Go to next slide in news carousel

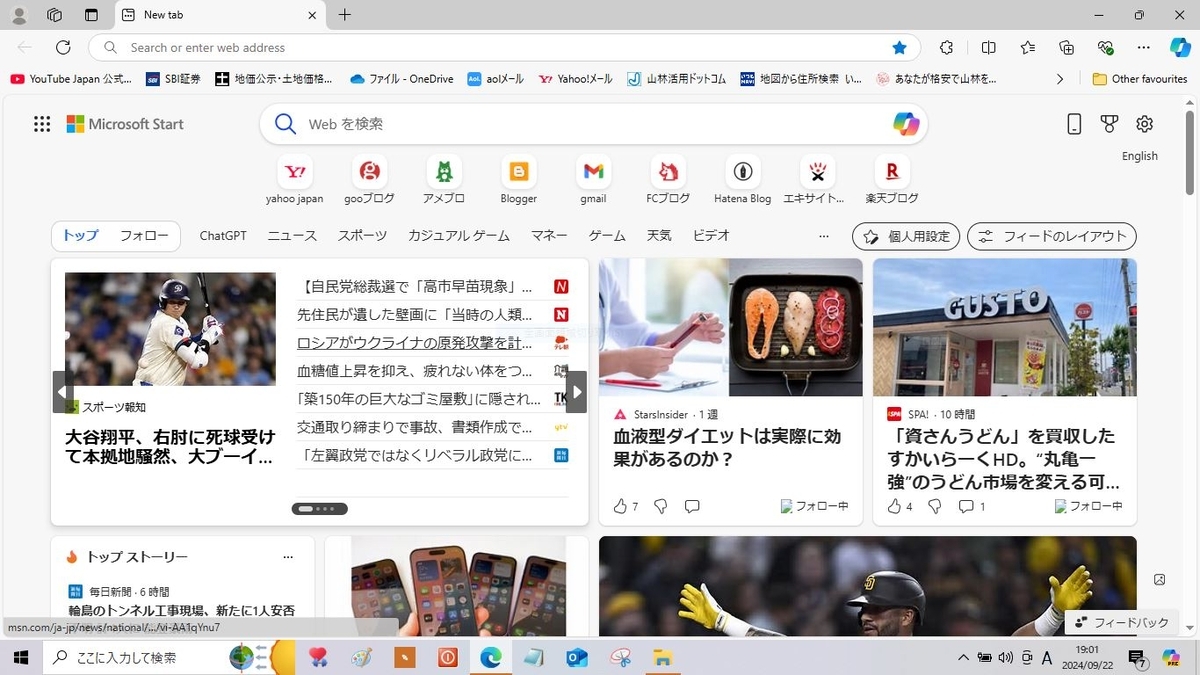(x=576, y=392)
